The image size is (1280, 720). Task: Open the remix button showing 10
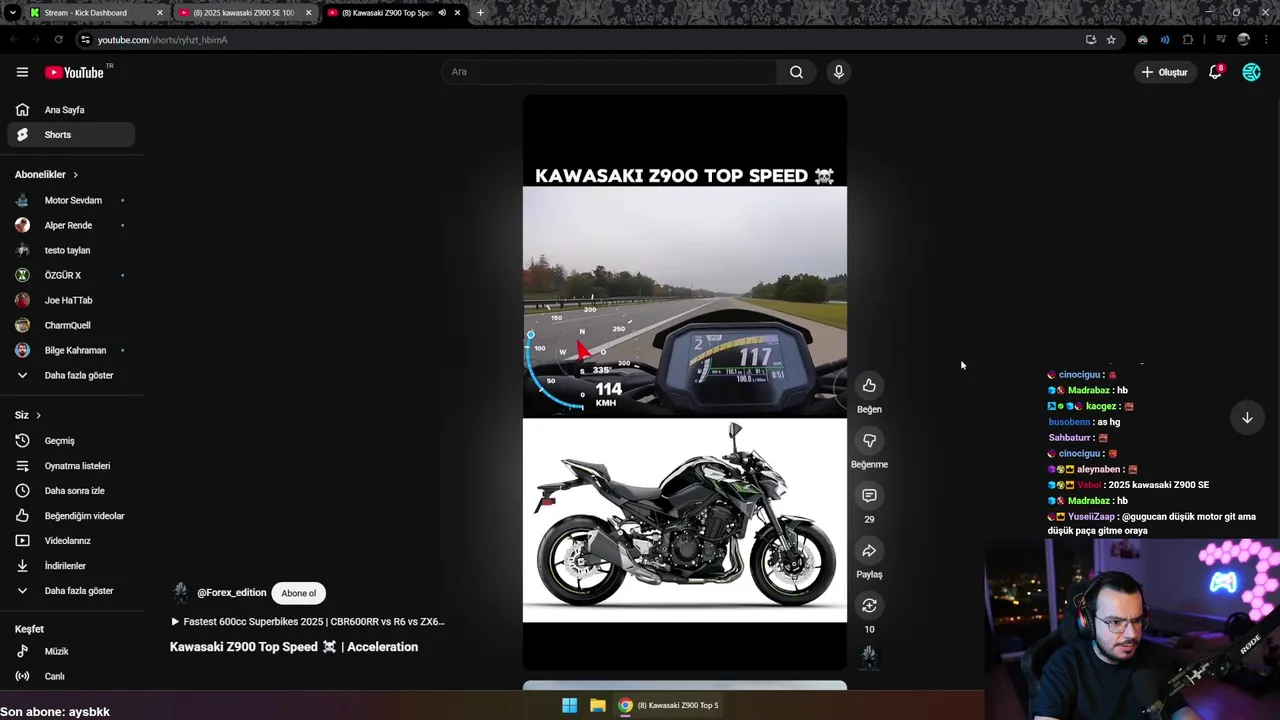(x=869, y=606)
